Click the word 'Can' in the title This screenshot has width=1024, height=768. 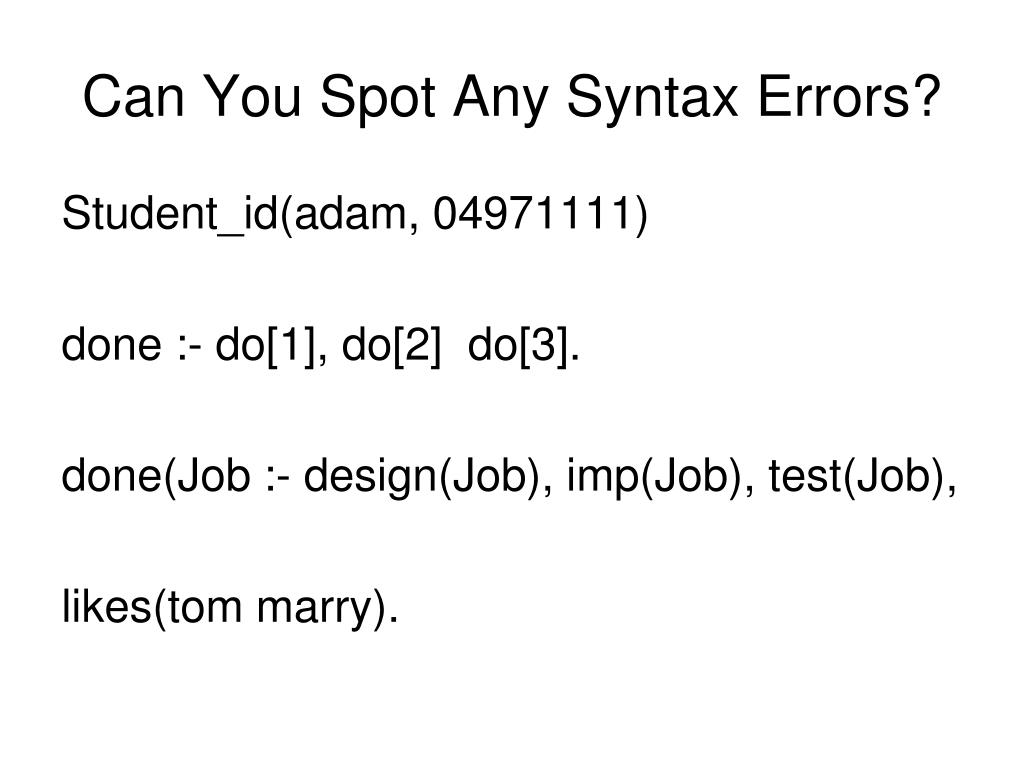134,96
